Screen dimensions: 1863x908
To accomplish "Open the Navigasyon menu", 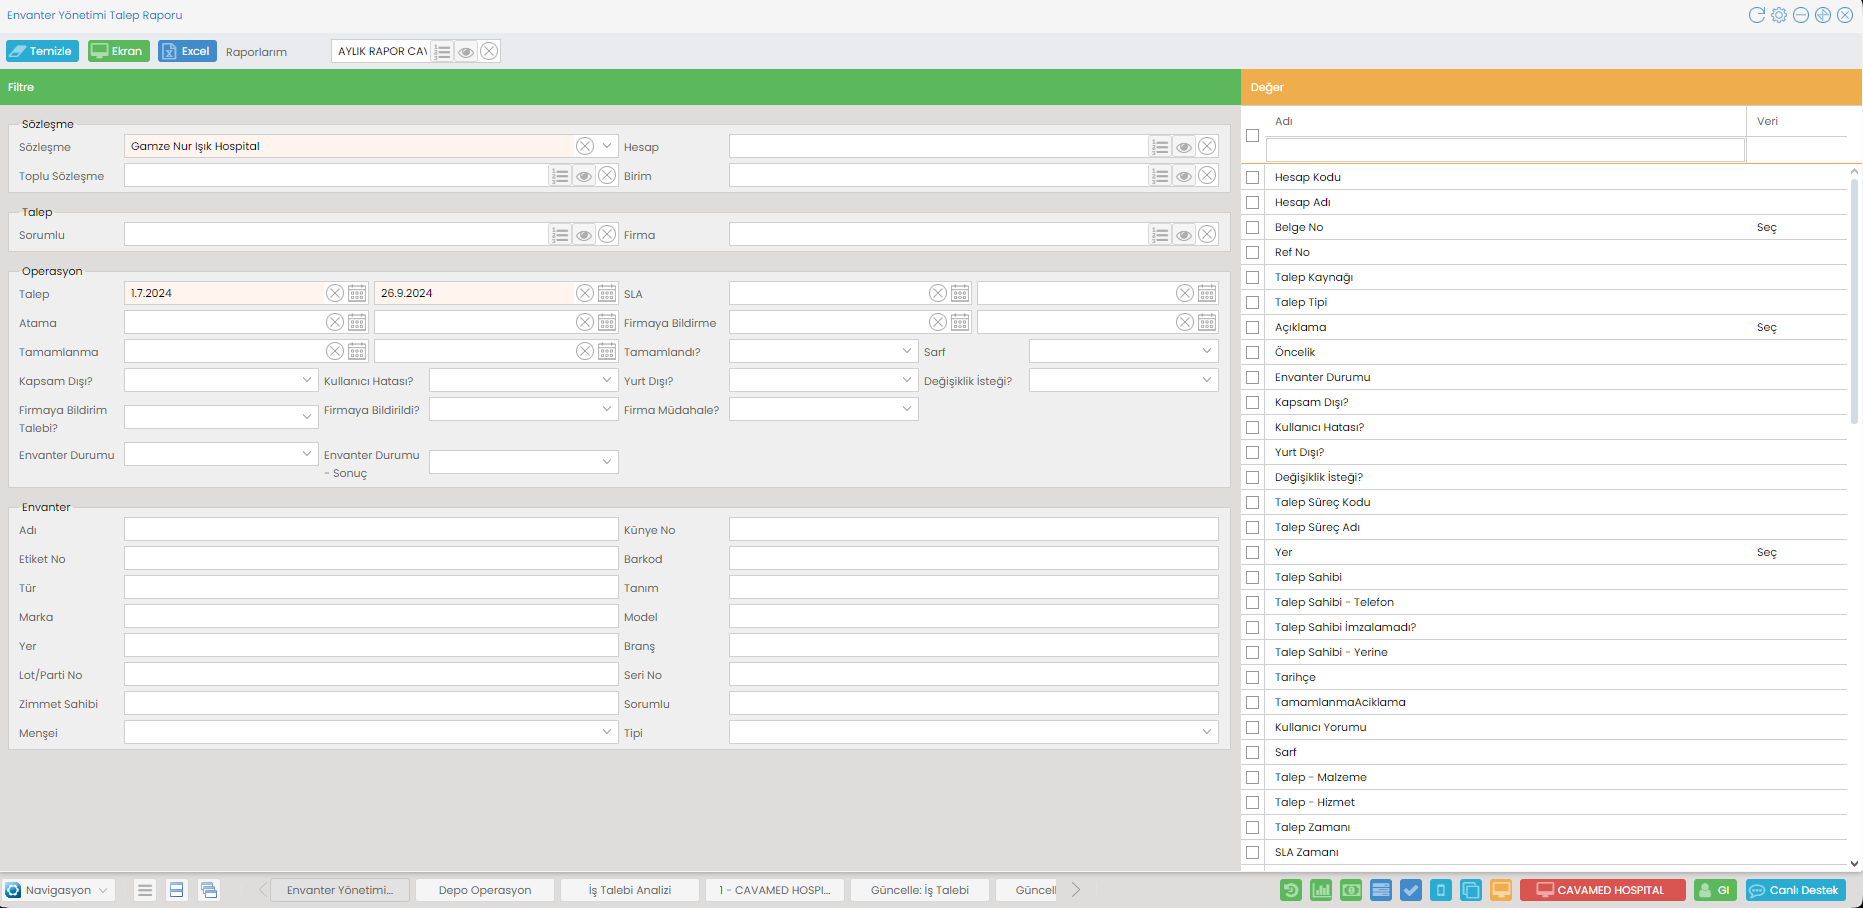I will [x=58, y=890].
